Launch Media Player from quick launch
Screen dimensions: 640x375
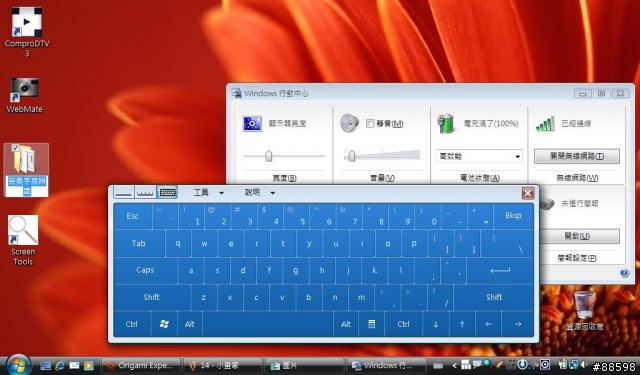click(x=89, y=366)
